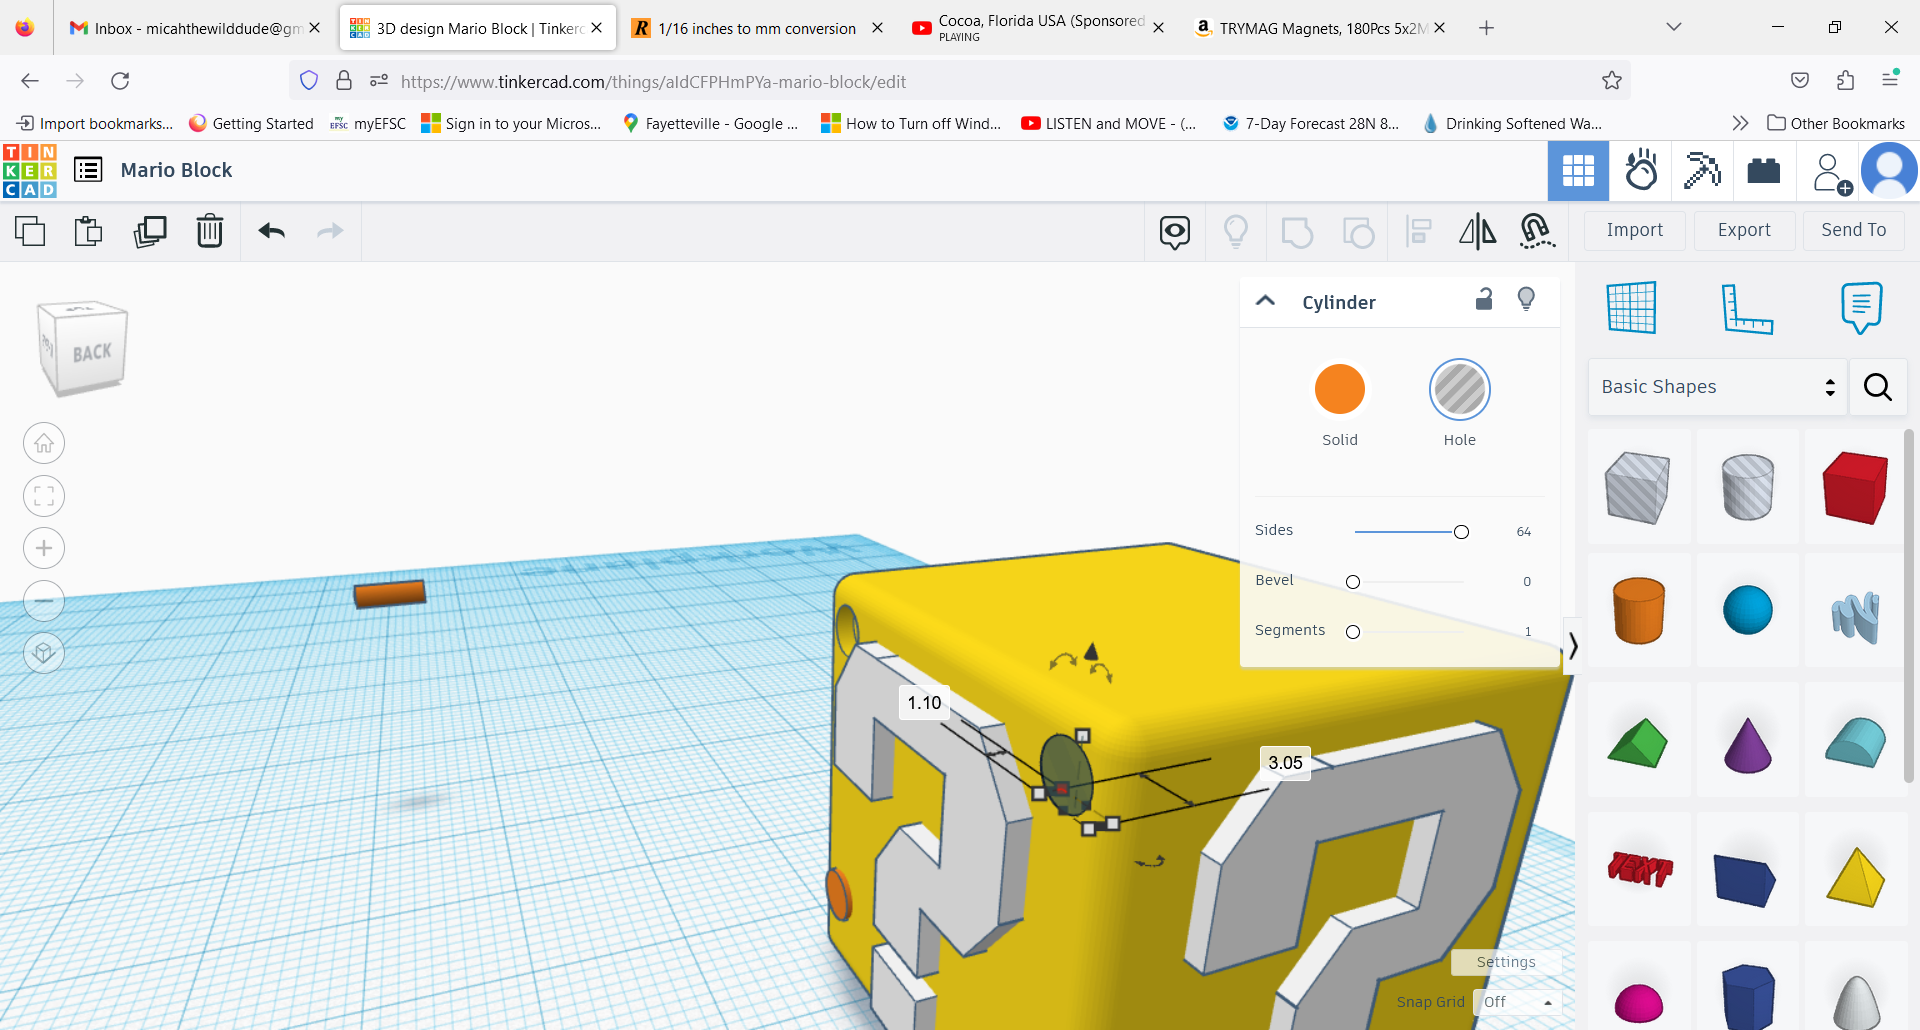Click the Send To button
This screenshot has width=1920, height=1030.
click(1853, 230)
